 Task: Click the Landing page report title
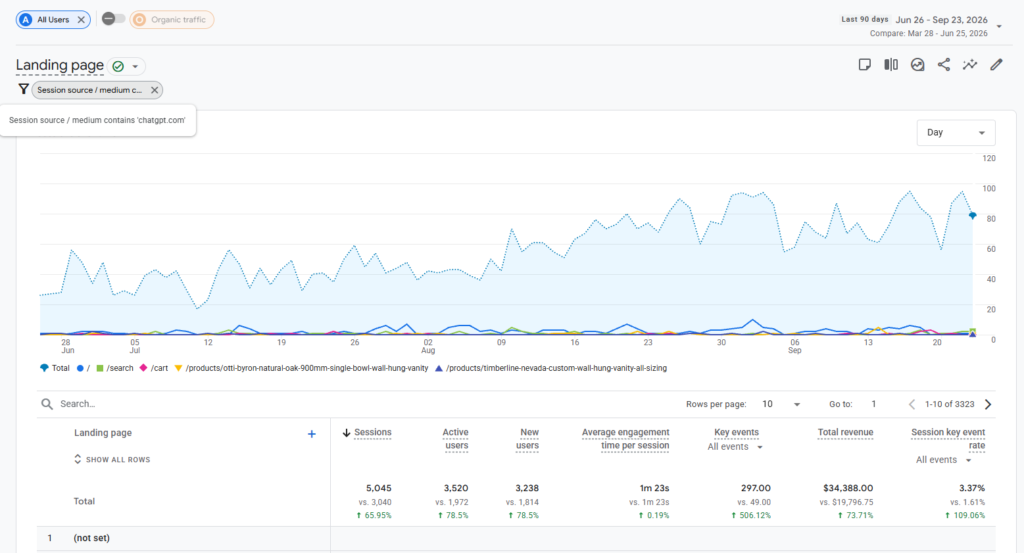coord(59,65)
